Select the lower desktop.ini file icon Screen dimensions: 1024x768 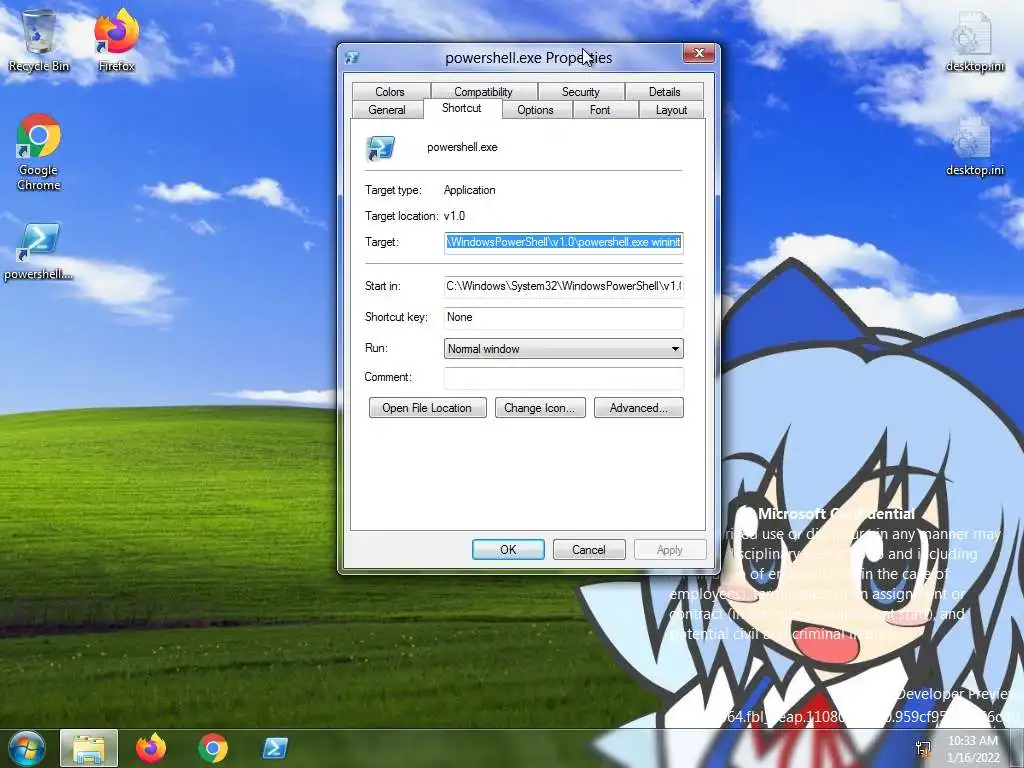coord(974,146)
